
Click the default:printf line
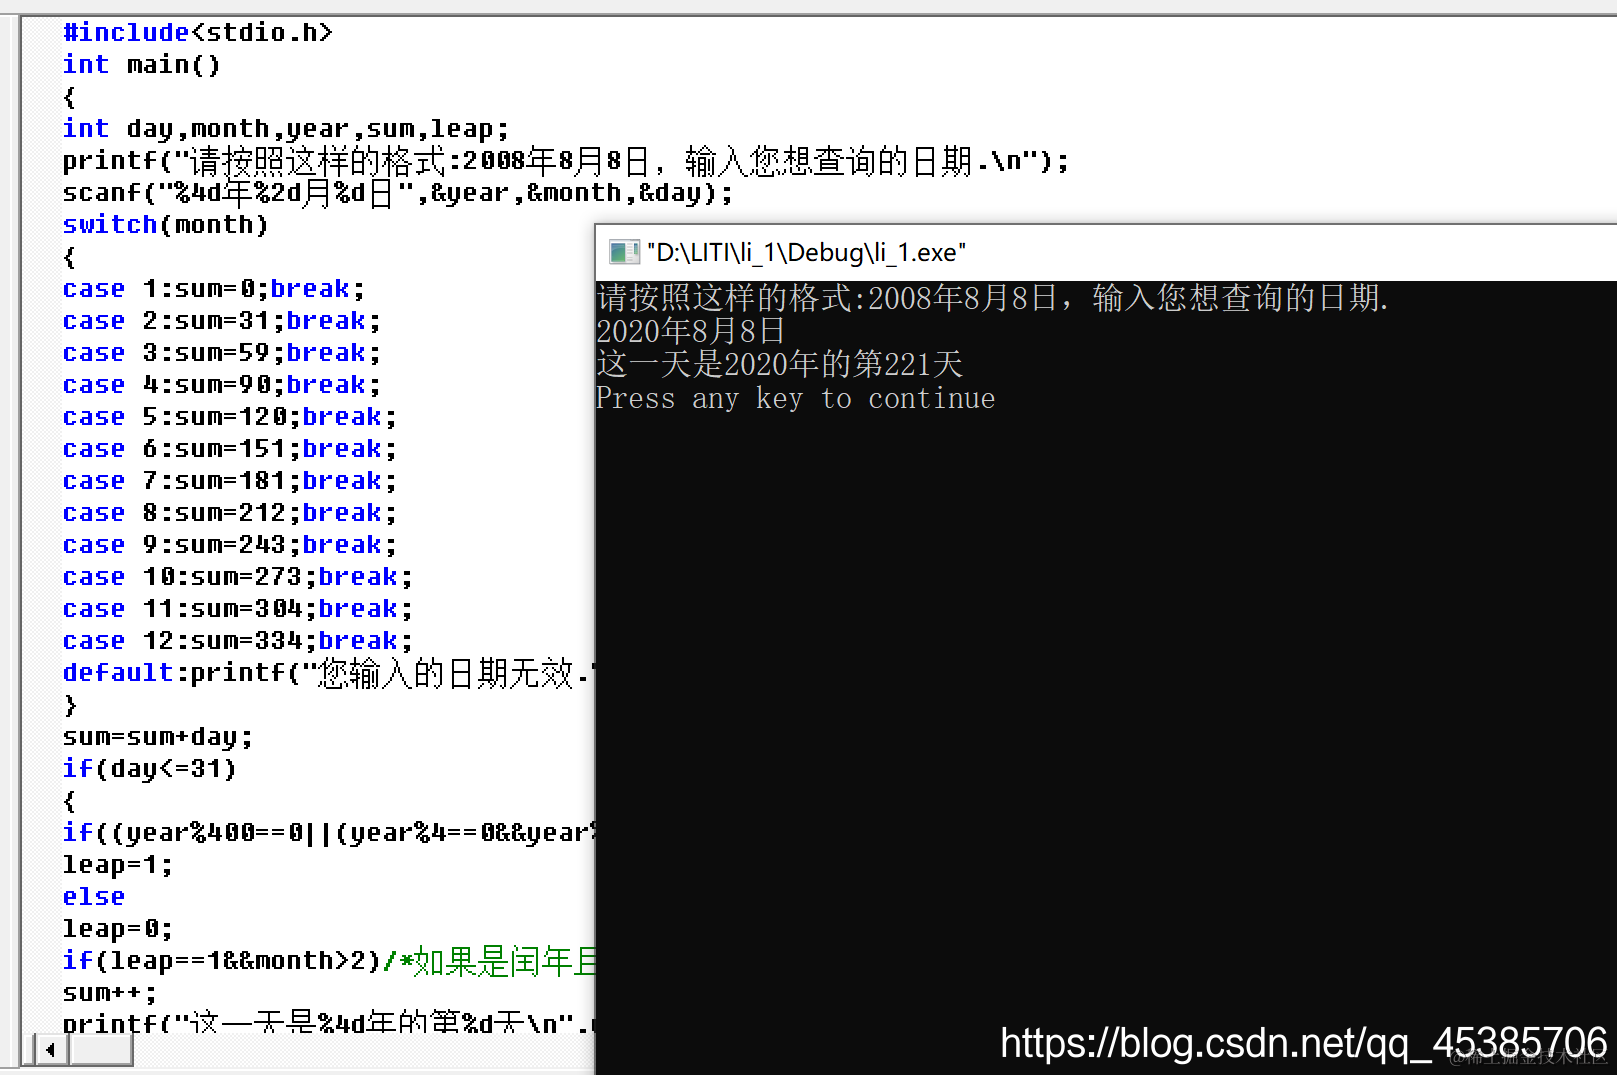pyautogui.click(x=328, y=673)
